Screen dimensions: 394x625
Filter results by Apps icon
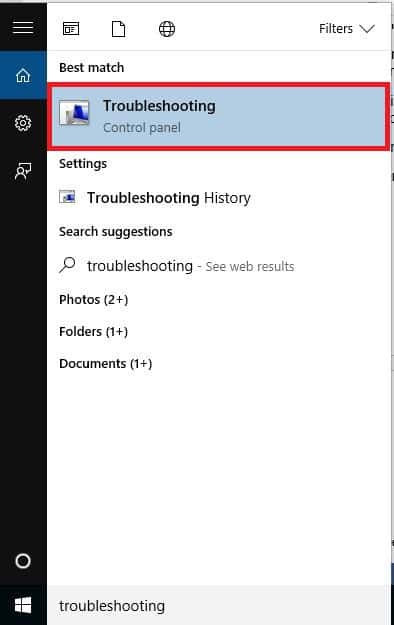coord(71,29)
